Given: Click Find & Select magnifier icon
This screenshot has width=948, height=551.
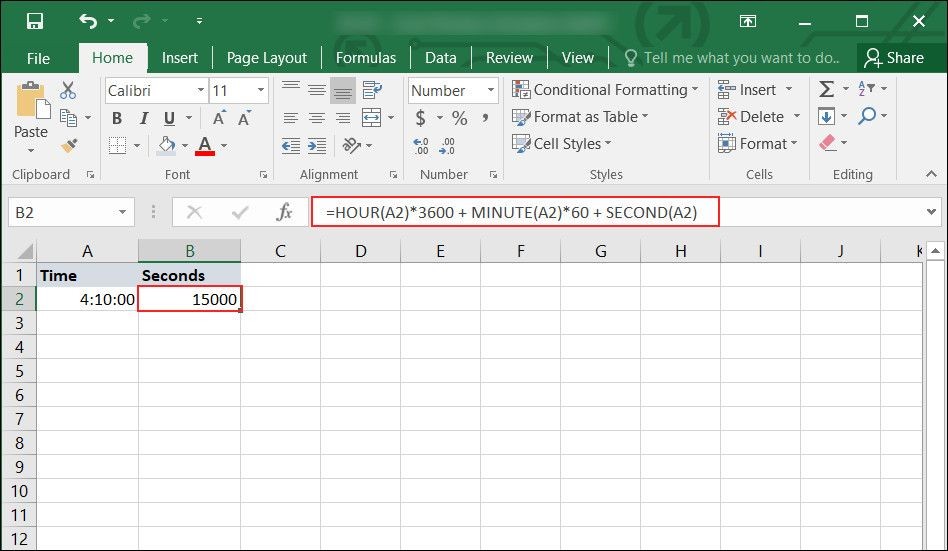Looking at the screenshot, I should click(x=867, y=116).
